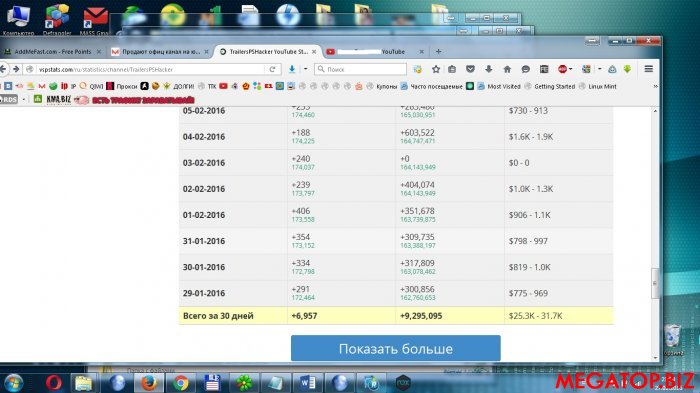Image resolution: width=700 pixels, height=393 pixels.
Task: Open the downloads arrow in the toolbar
Action: [x=489, y=69]
